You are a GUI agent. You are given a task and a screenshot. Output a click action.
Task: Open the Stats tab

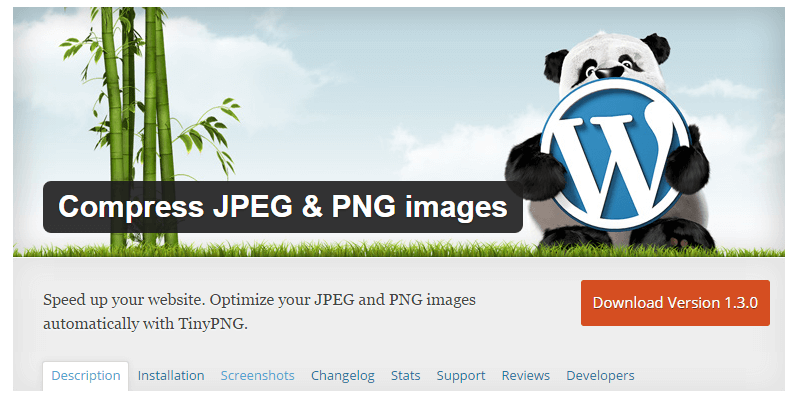click(x=406, y=376)
